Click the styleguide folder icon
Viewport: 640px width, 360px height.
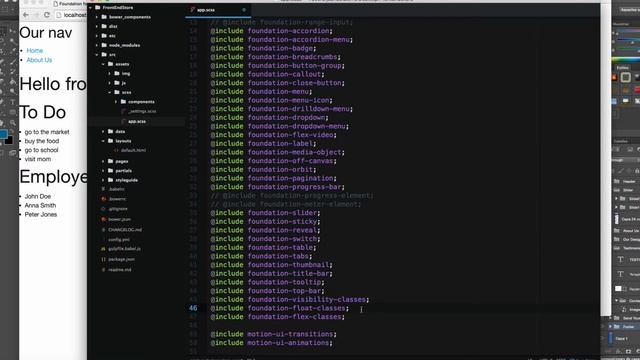pyautogui.click(x=111, y=180)
